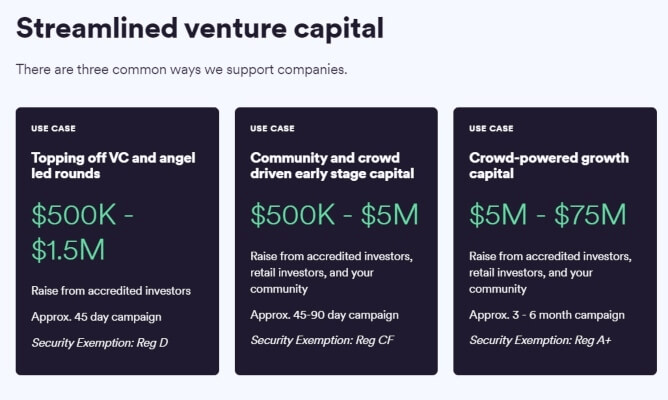668x400 pixels.
Task: Click USE CASE label on third card
Action: pos(491,128)
